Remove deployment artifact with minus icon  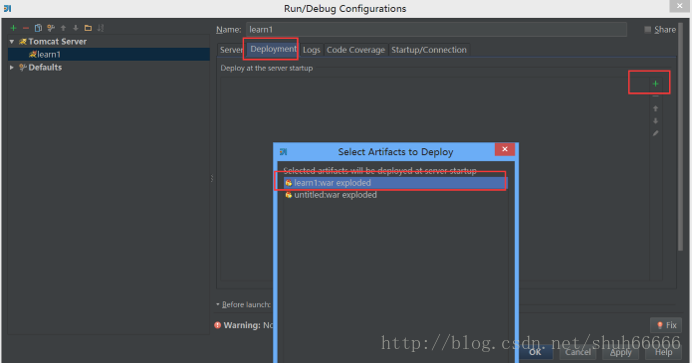[x=655, y=96]
